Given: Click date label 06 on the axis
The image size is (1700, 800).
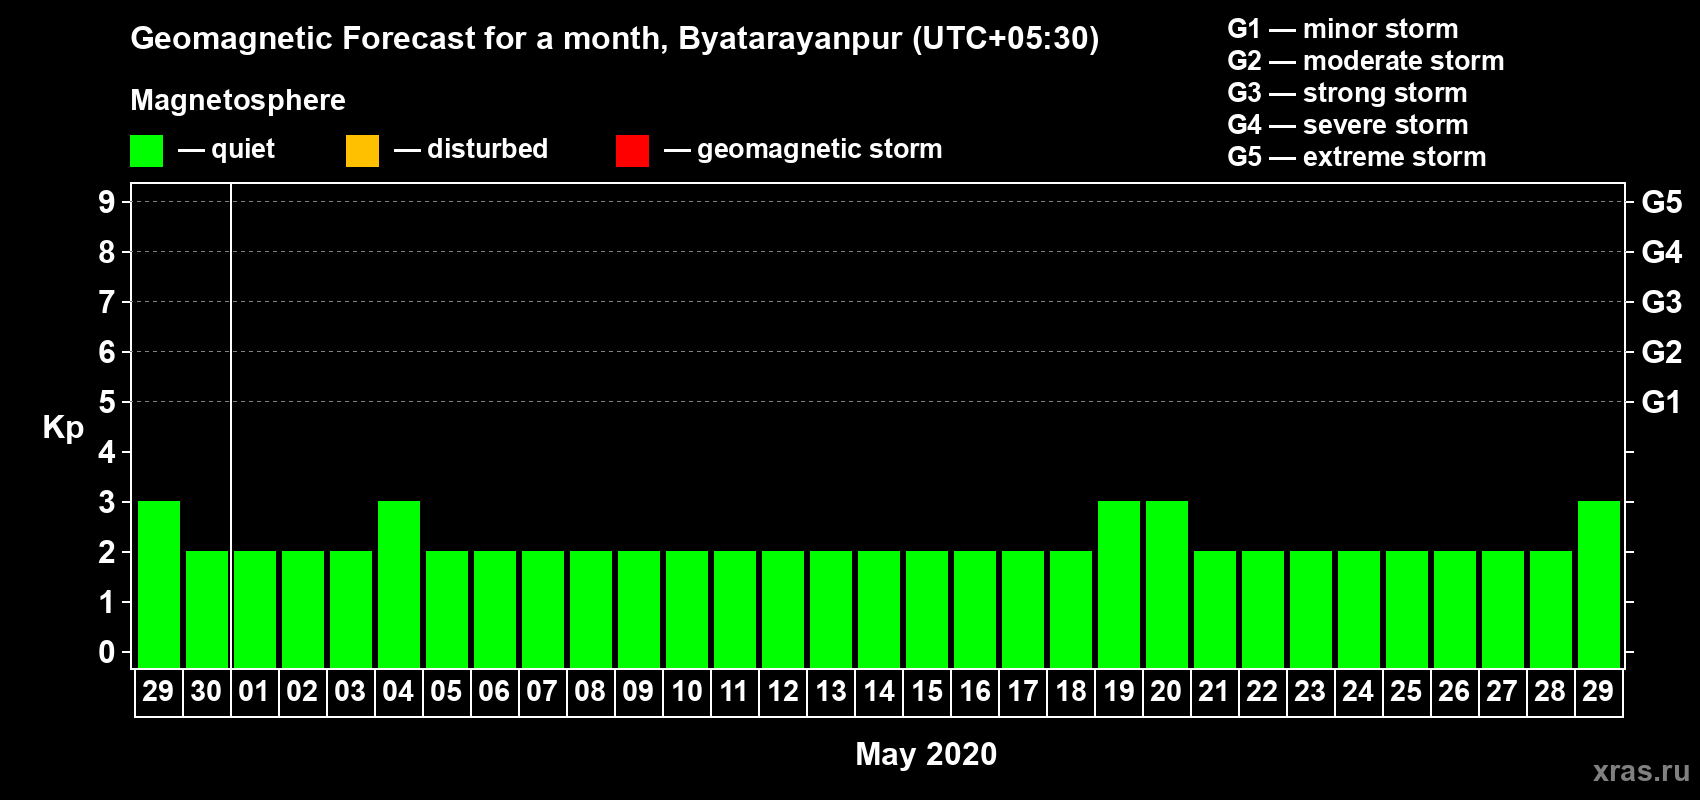Looking at the screenshot, I should point(494,692).
